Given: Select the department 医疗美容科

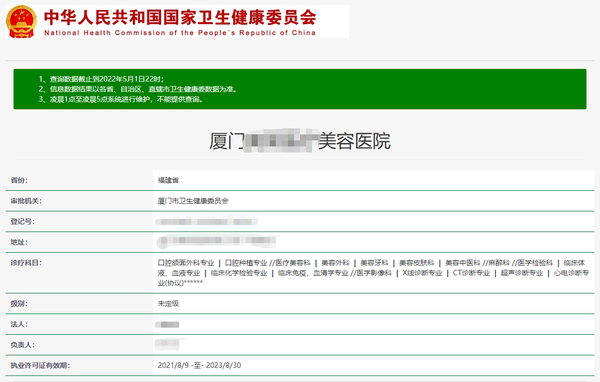Looking at the screenshot, I should (293, 263).
